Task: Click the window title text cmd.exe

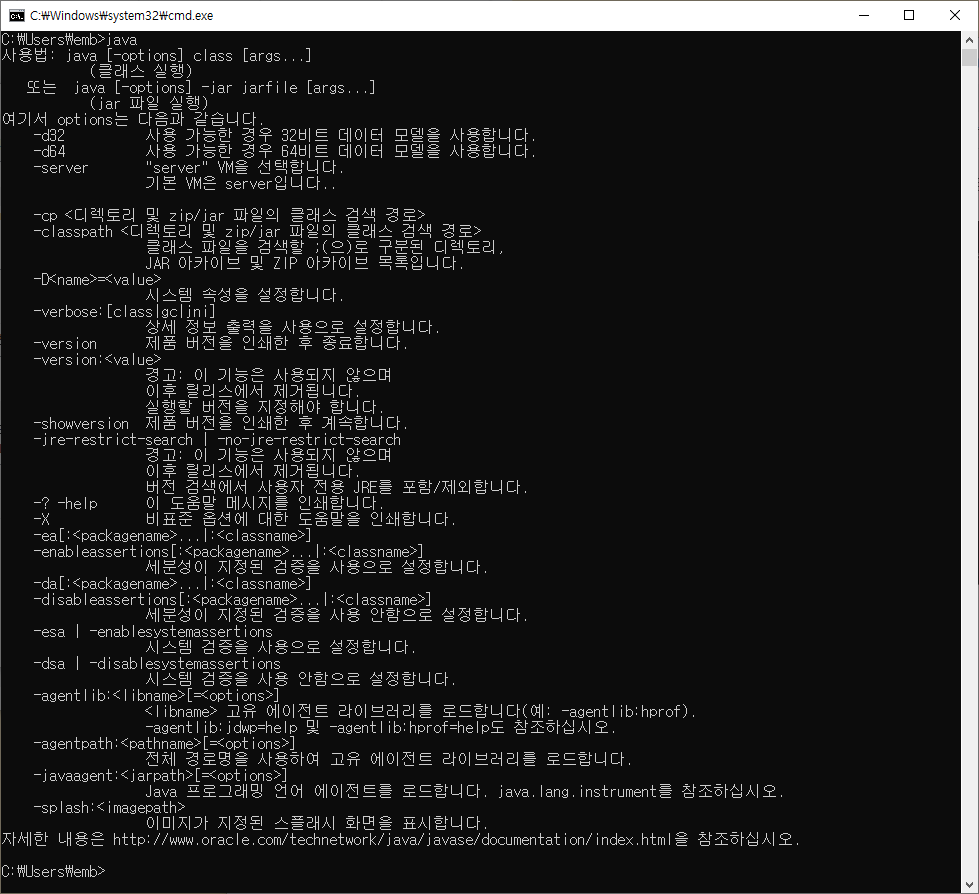Action: click(122, 16)
